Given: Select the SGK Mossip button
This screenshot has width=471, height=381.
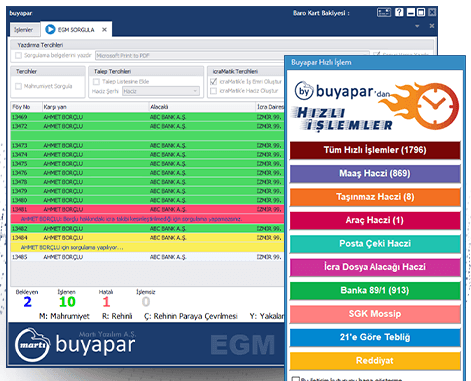Looking at the screenshot, I should pos(375,314).
